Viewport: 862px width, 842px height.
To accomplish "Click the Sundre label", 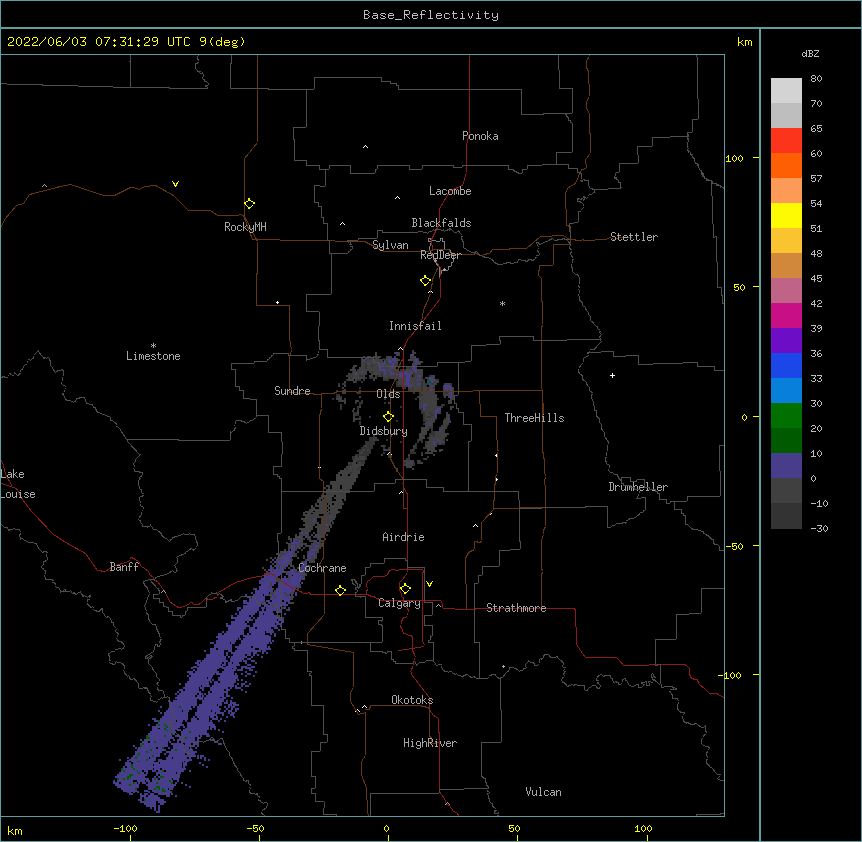I will point(292,391).
